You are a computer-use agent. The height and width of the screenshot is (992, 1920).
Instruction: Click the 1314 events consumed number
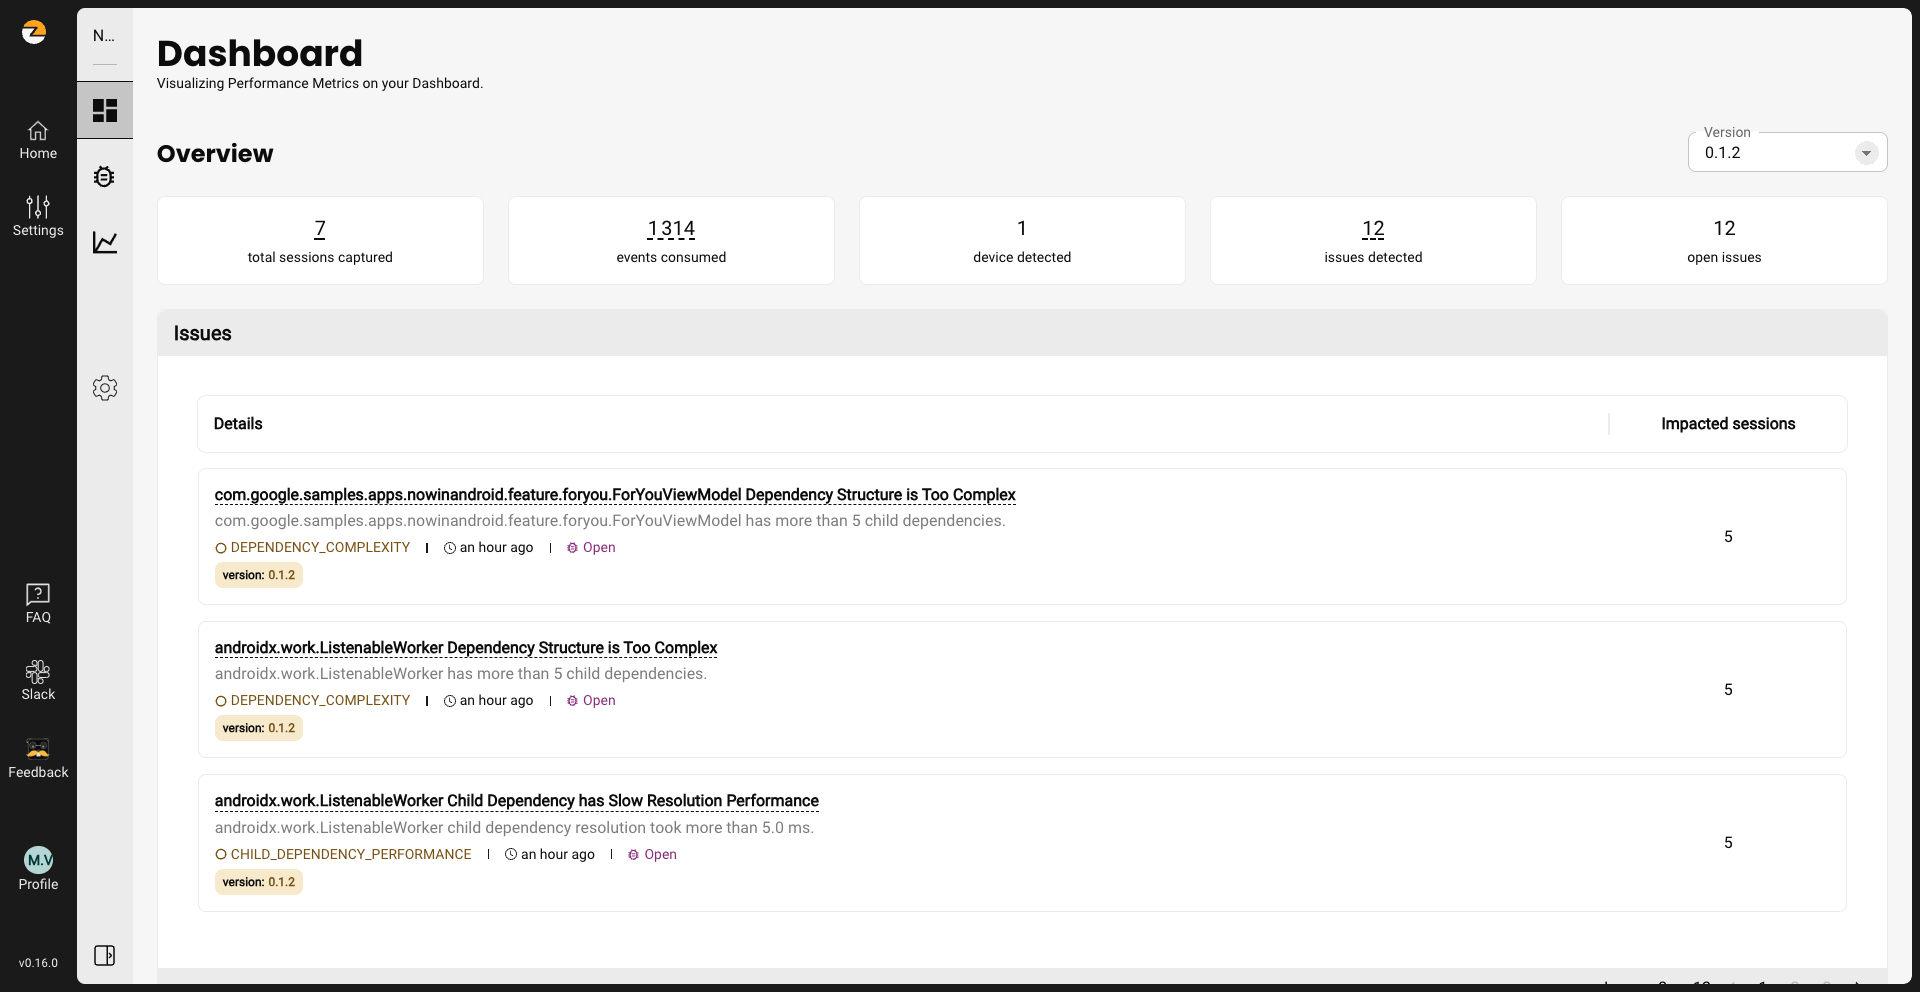coord(671,229)
